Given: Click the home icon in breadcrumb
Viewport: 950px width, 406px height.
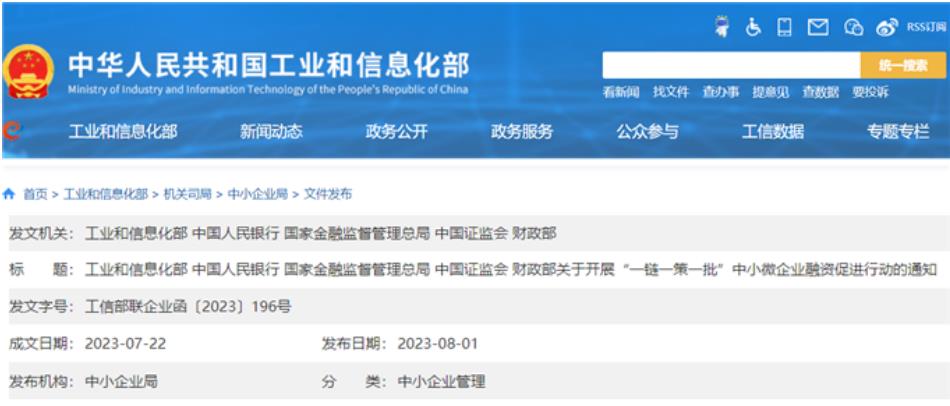Looking at the screenshot, I should (x=8, y=194).
